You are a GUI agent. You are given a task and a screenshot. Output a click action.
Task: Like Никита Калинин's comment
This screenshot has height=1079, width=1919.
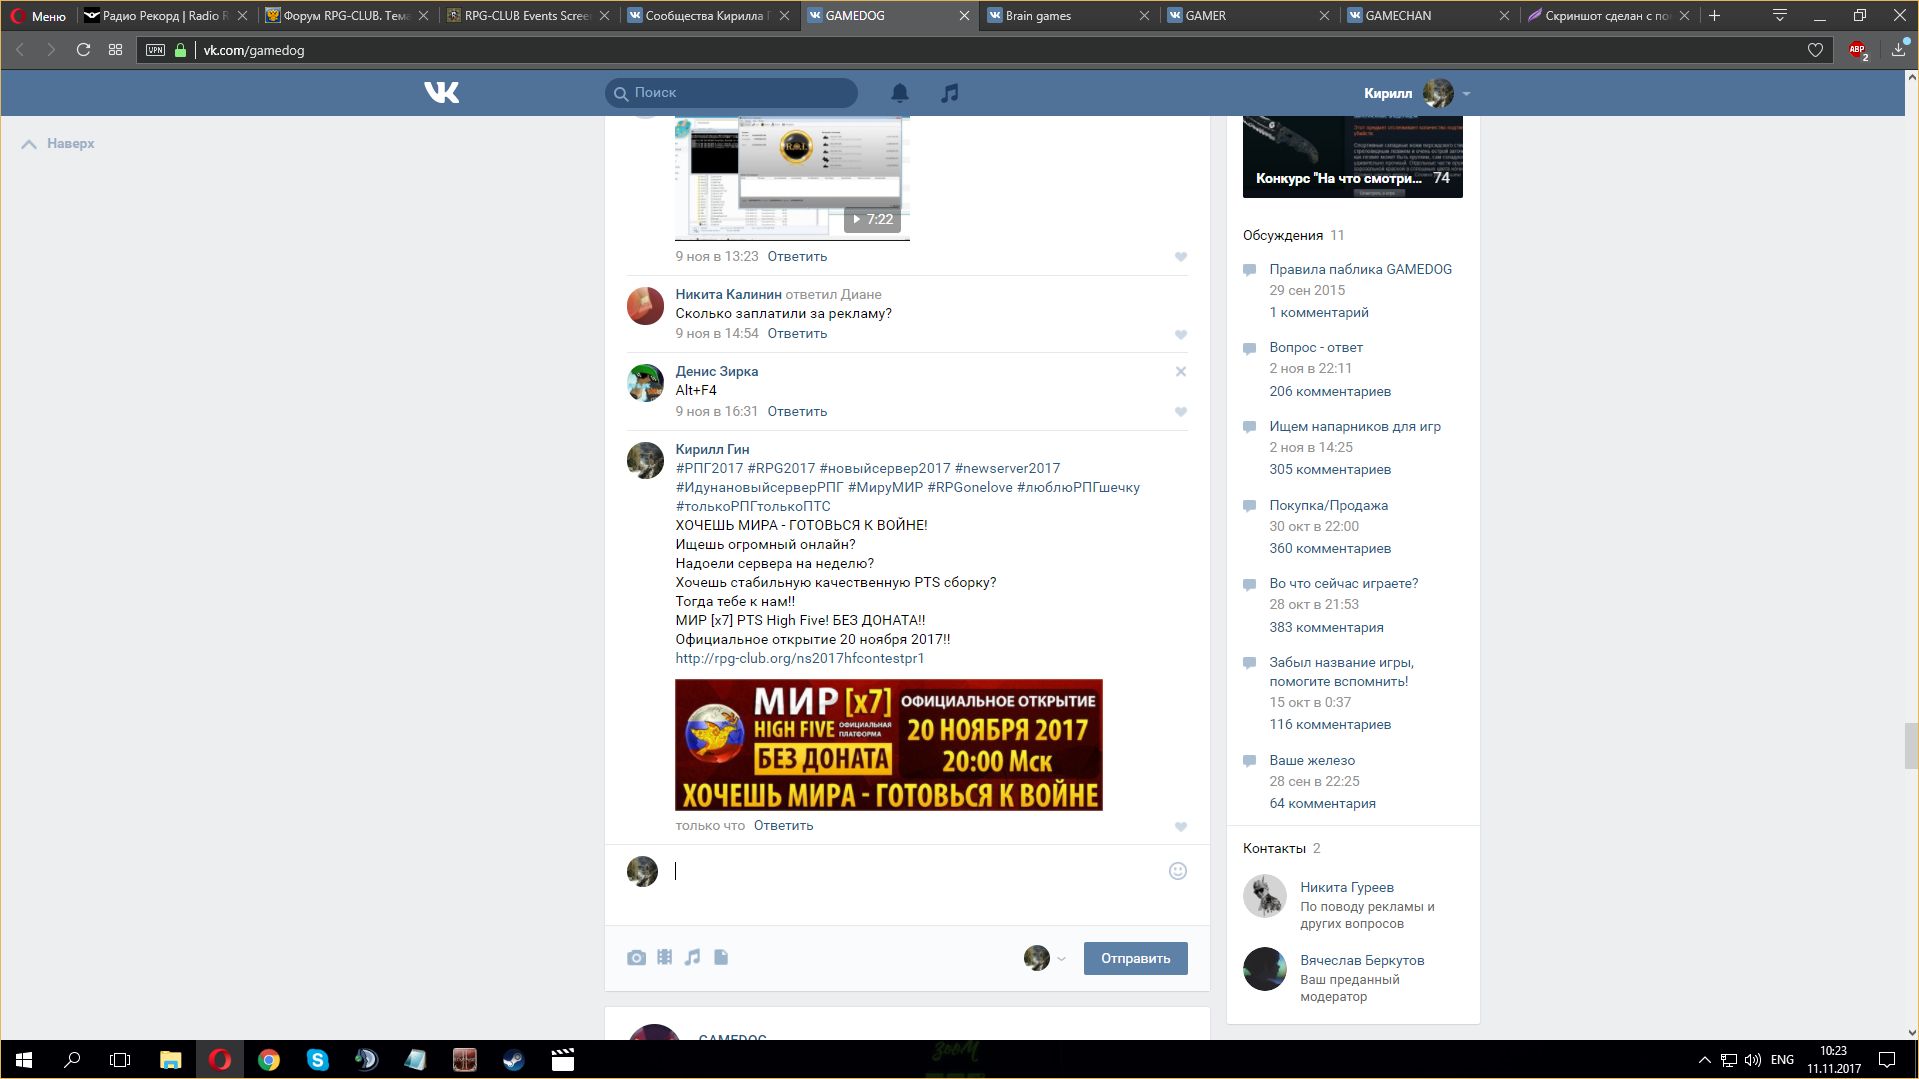(1181, 335)
